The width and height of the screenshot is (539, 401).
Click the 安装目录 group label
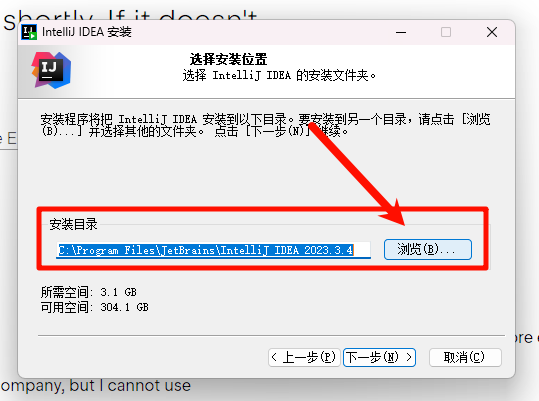point(73,224)
